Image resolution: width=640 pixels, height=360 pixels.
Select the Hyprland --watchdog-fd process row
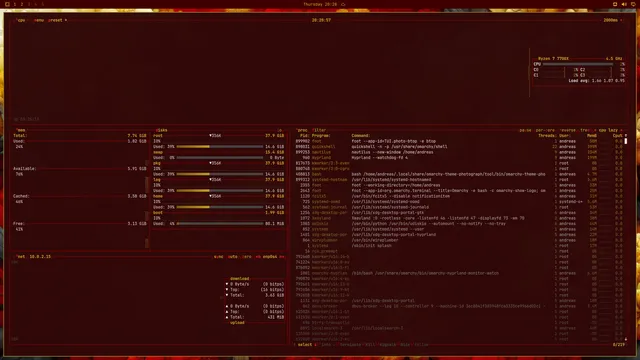point(459,158)
